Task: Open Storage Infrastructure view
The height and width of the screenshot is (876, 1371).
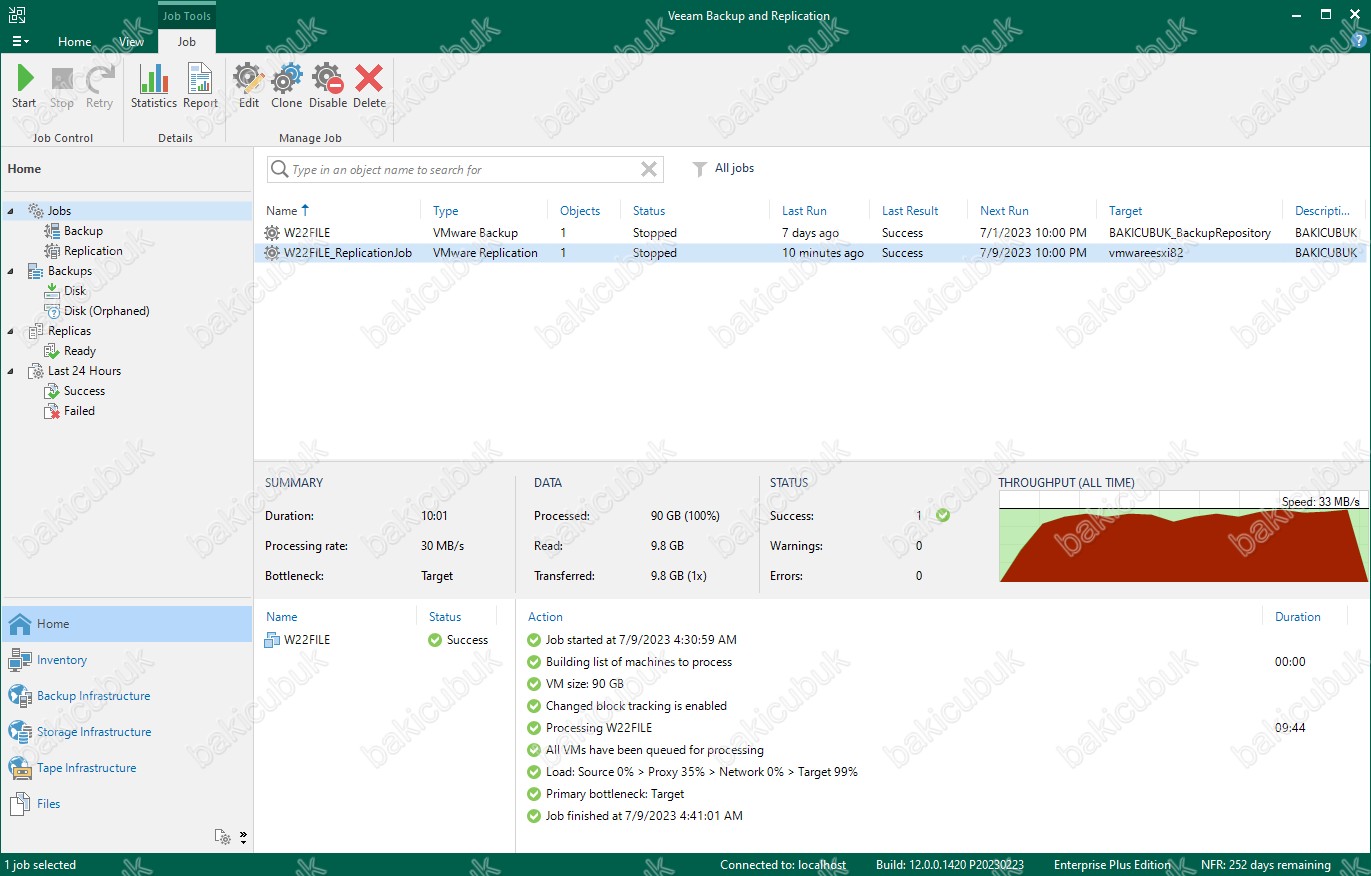Action: pyautogui.click(x=94, y=732)
